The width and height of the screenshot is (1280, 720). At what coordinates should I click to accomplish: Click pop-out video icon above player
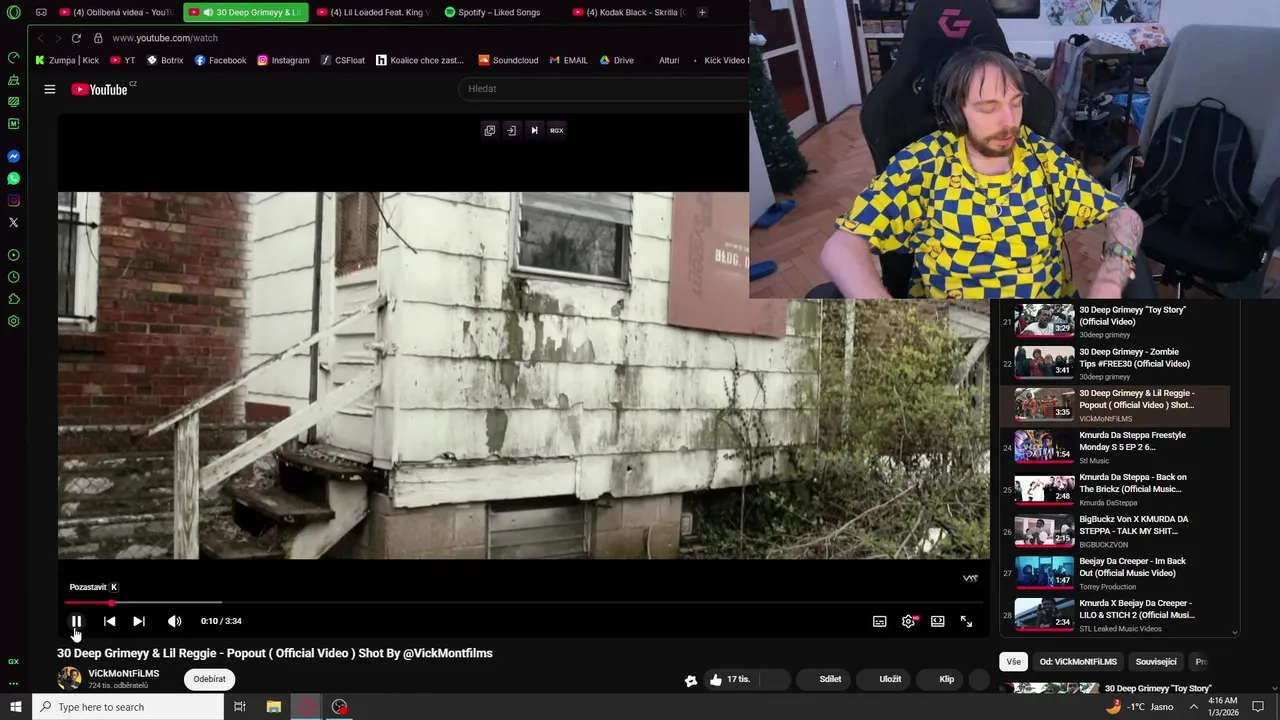(x=490, y=130)
